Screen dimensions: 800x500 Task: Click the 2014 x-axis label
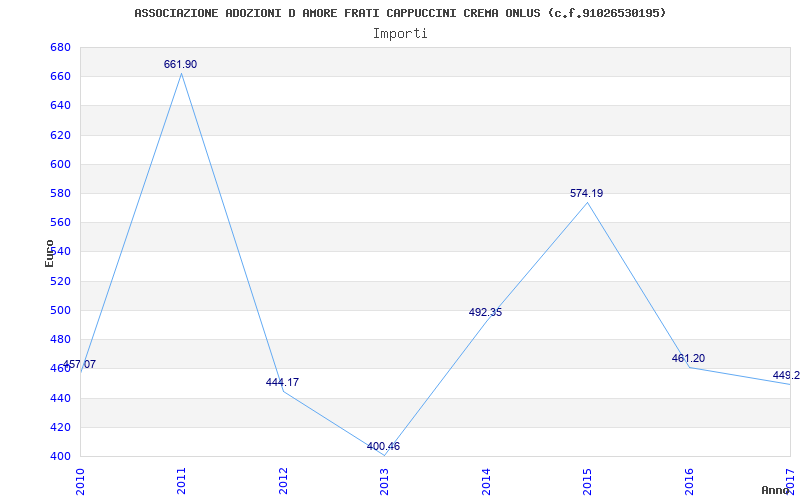point(486,481)
